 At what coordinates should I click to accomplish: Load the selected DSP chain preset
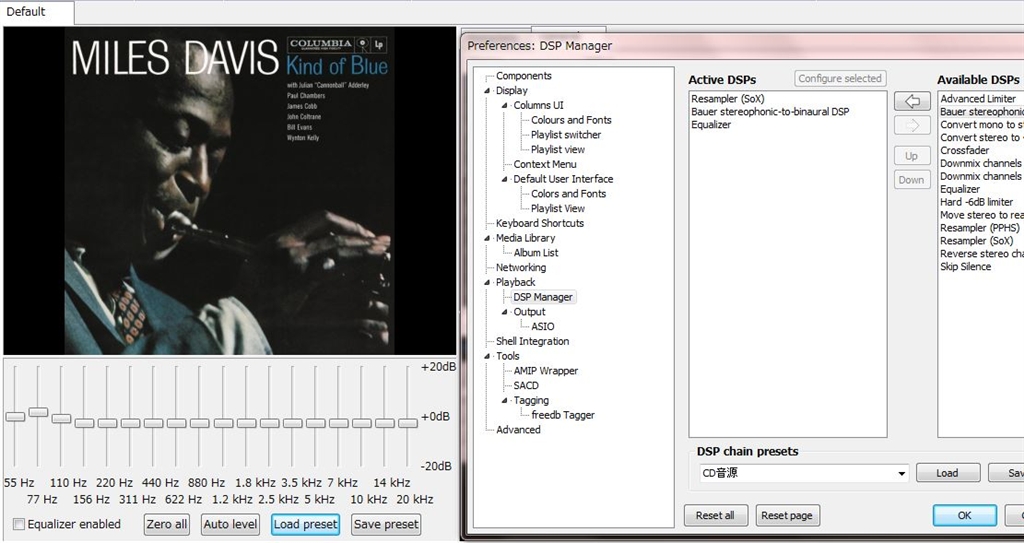pyautogui.click(x=948, y=473)
